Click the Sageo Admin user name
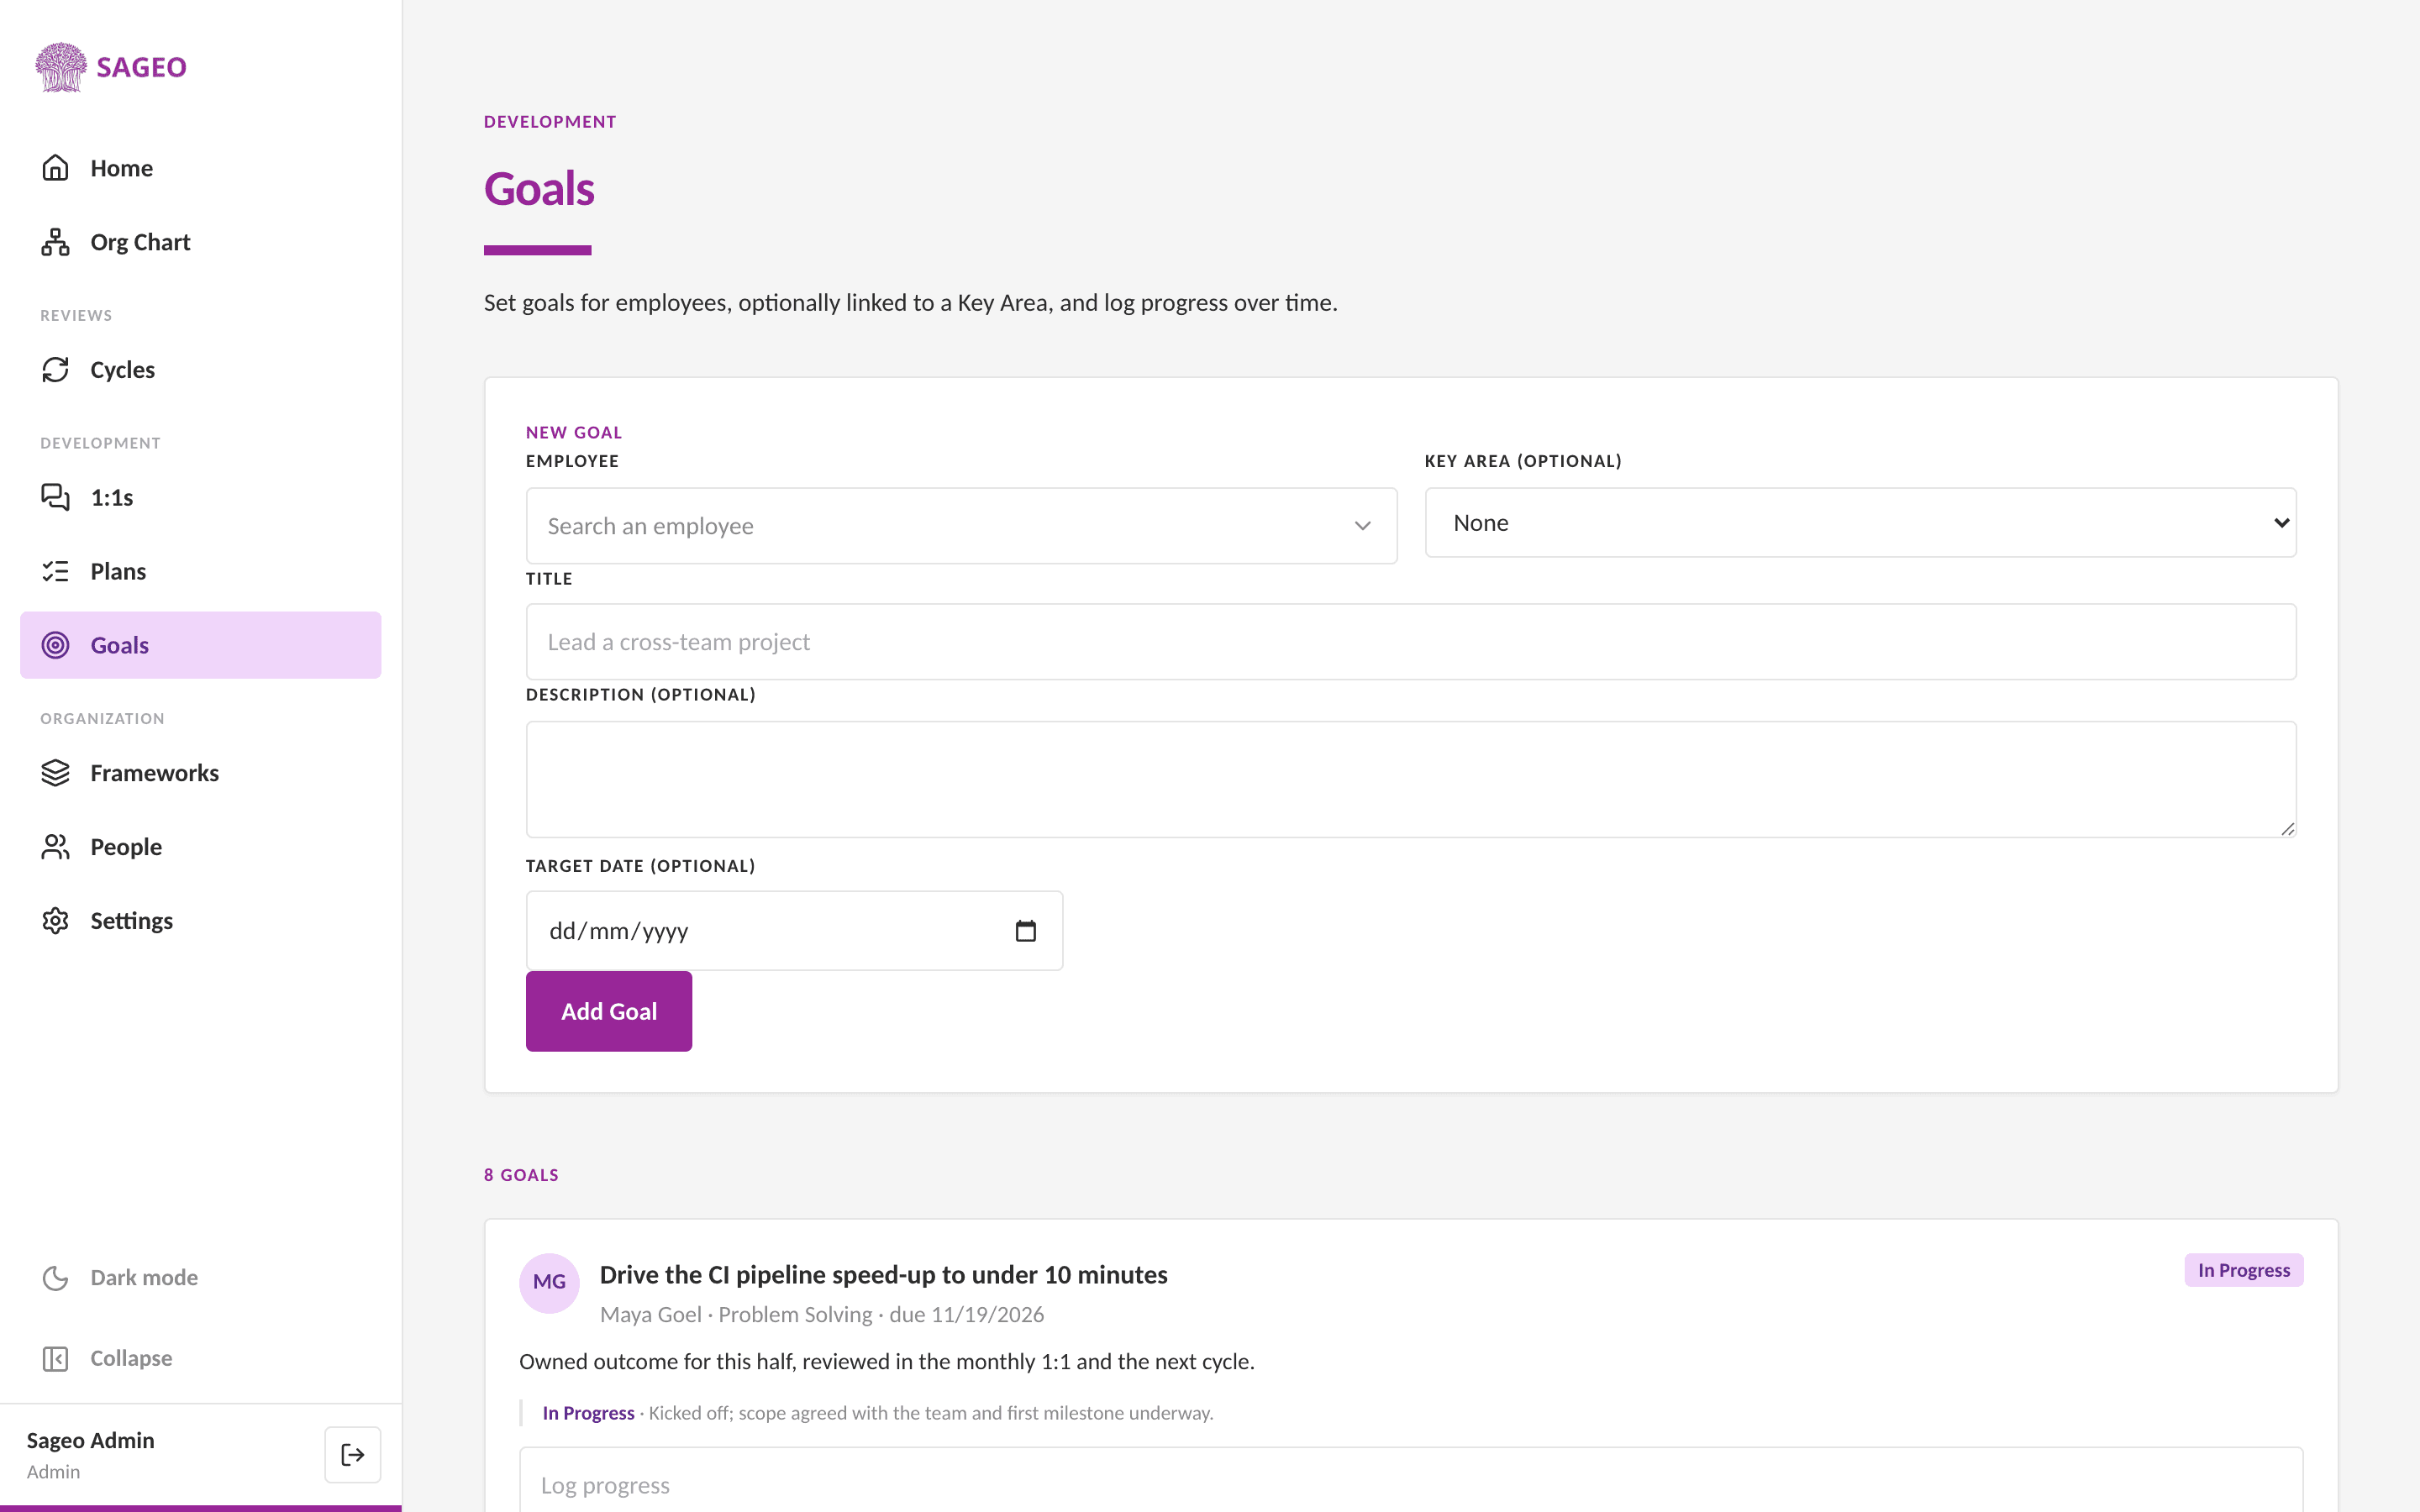The image size is (2420, 1512). pyautogui.click(x=90, y=1440)
